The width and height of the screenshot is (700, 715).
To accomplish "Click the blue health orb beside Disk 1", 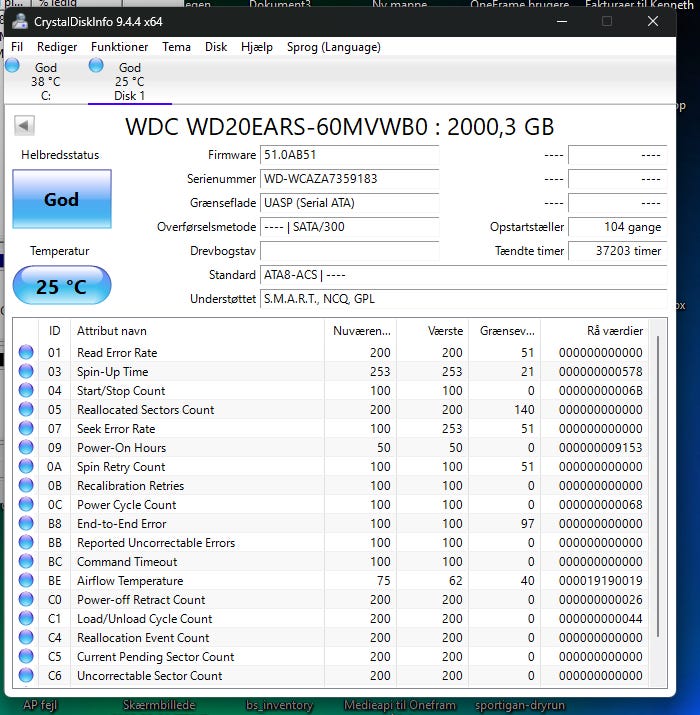I will [x=96, y=65].
